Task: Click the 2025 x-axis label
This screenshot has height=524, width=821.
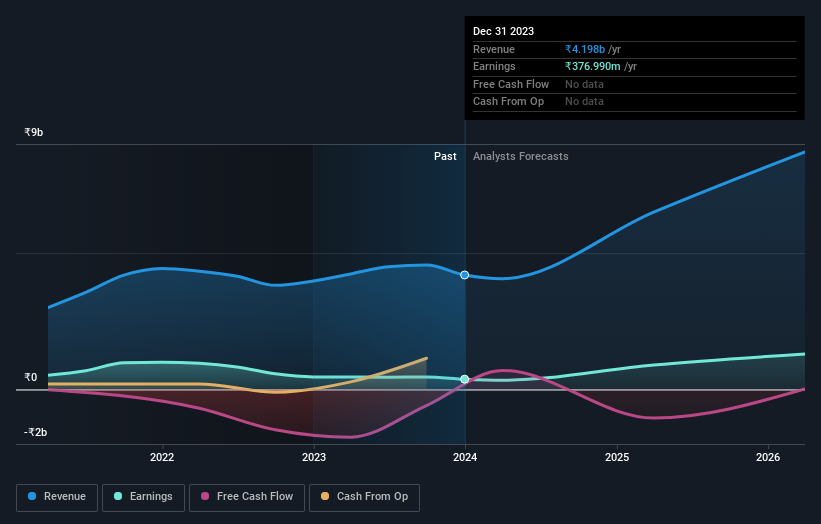Action: [617, 457]
